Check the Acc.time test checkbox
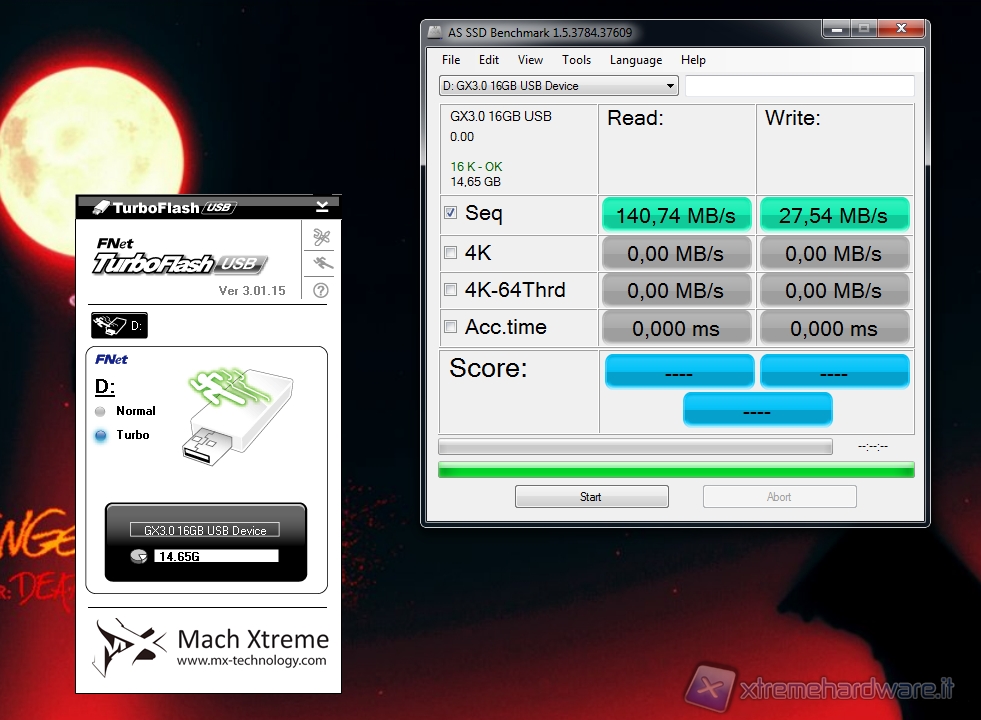Viewport: 981px width, 720px height. (x=450, y=327)
